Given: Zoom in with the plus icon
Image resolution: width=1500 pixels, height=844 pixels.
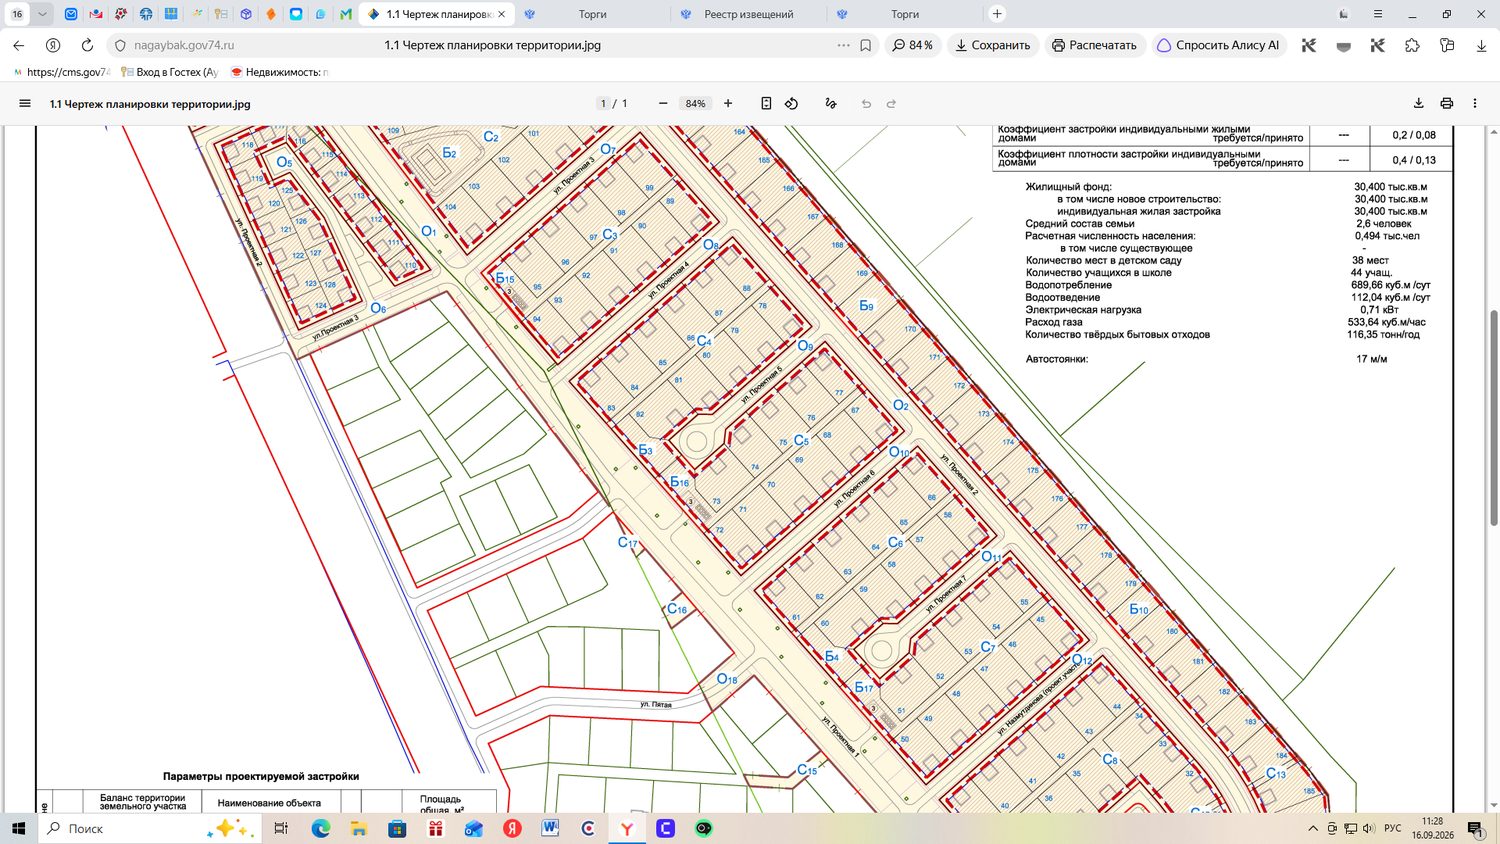Looking at the screenshot, I should 728,103.
